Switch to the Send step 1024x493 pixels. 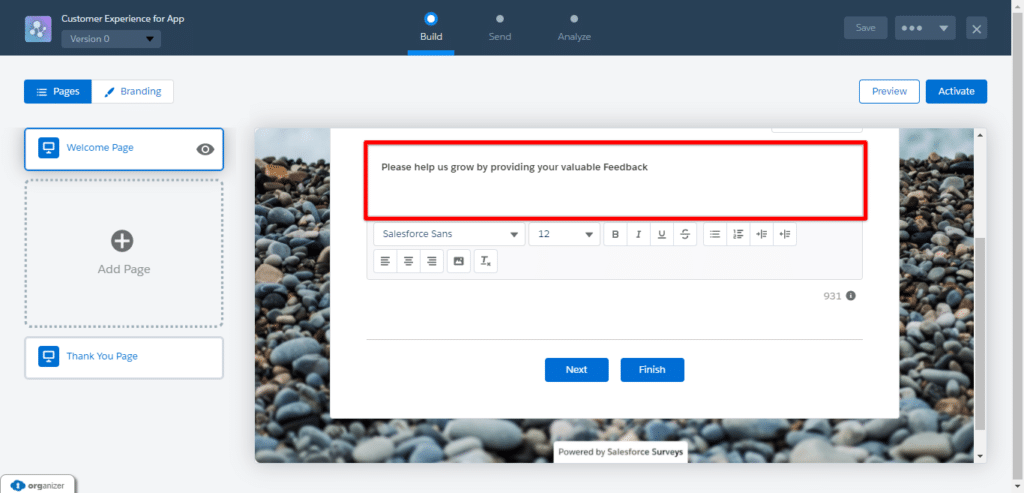tap(500, 27)
